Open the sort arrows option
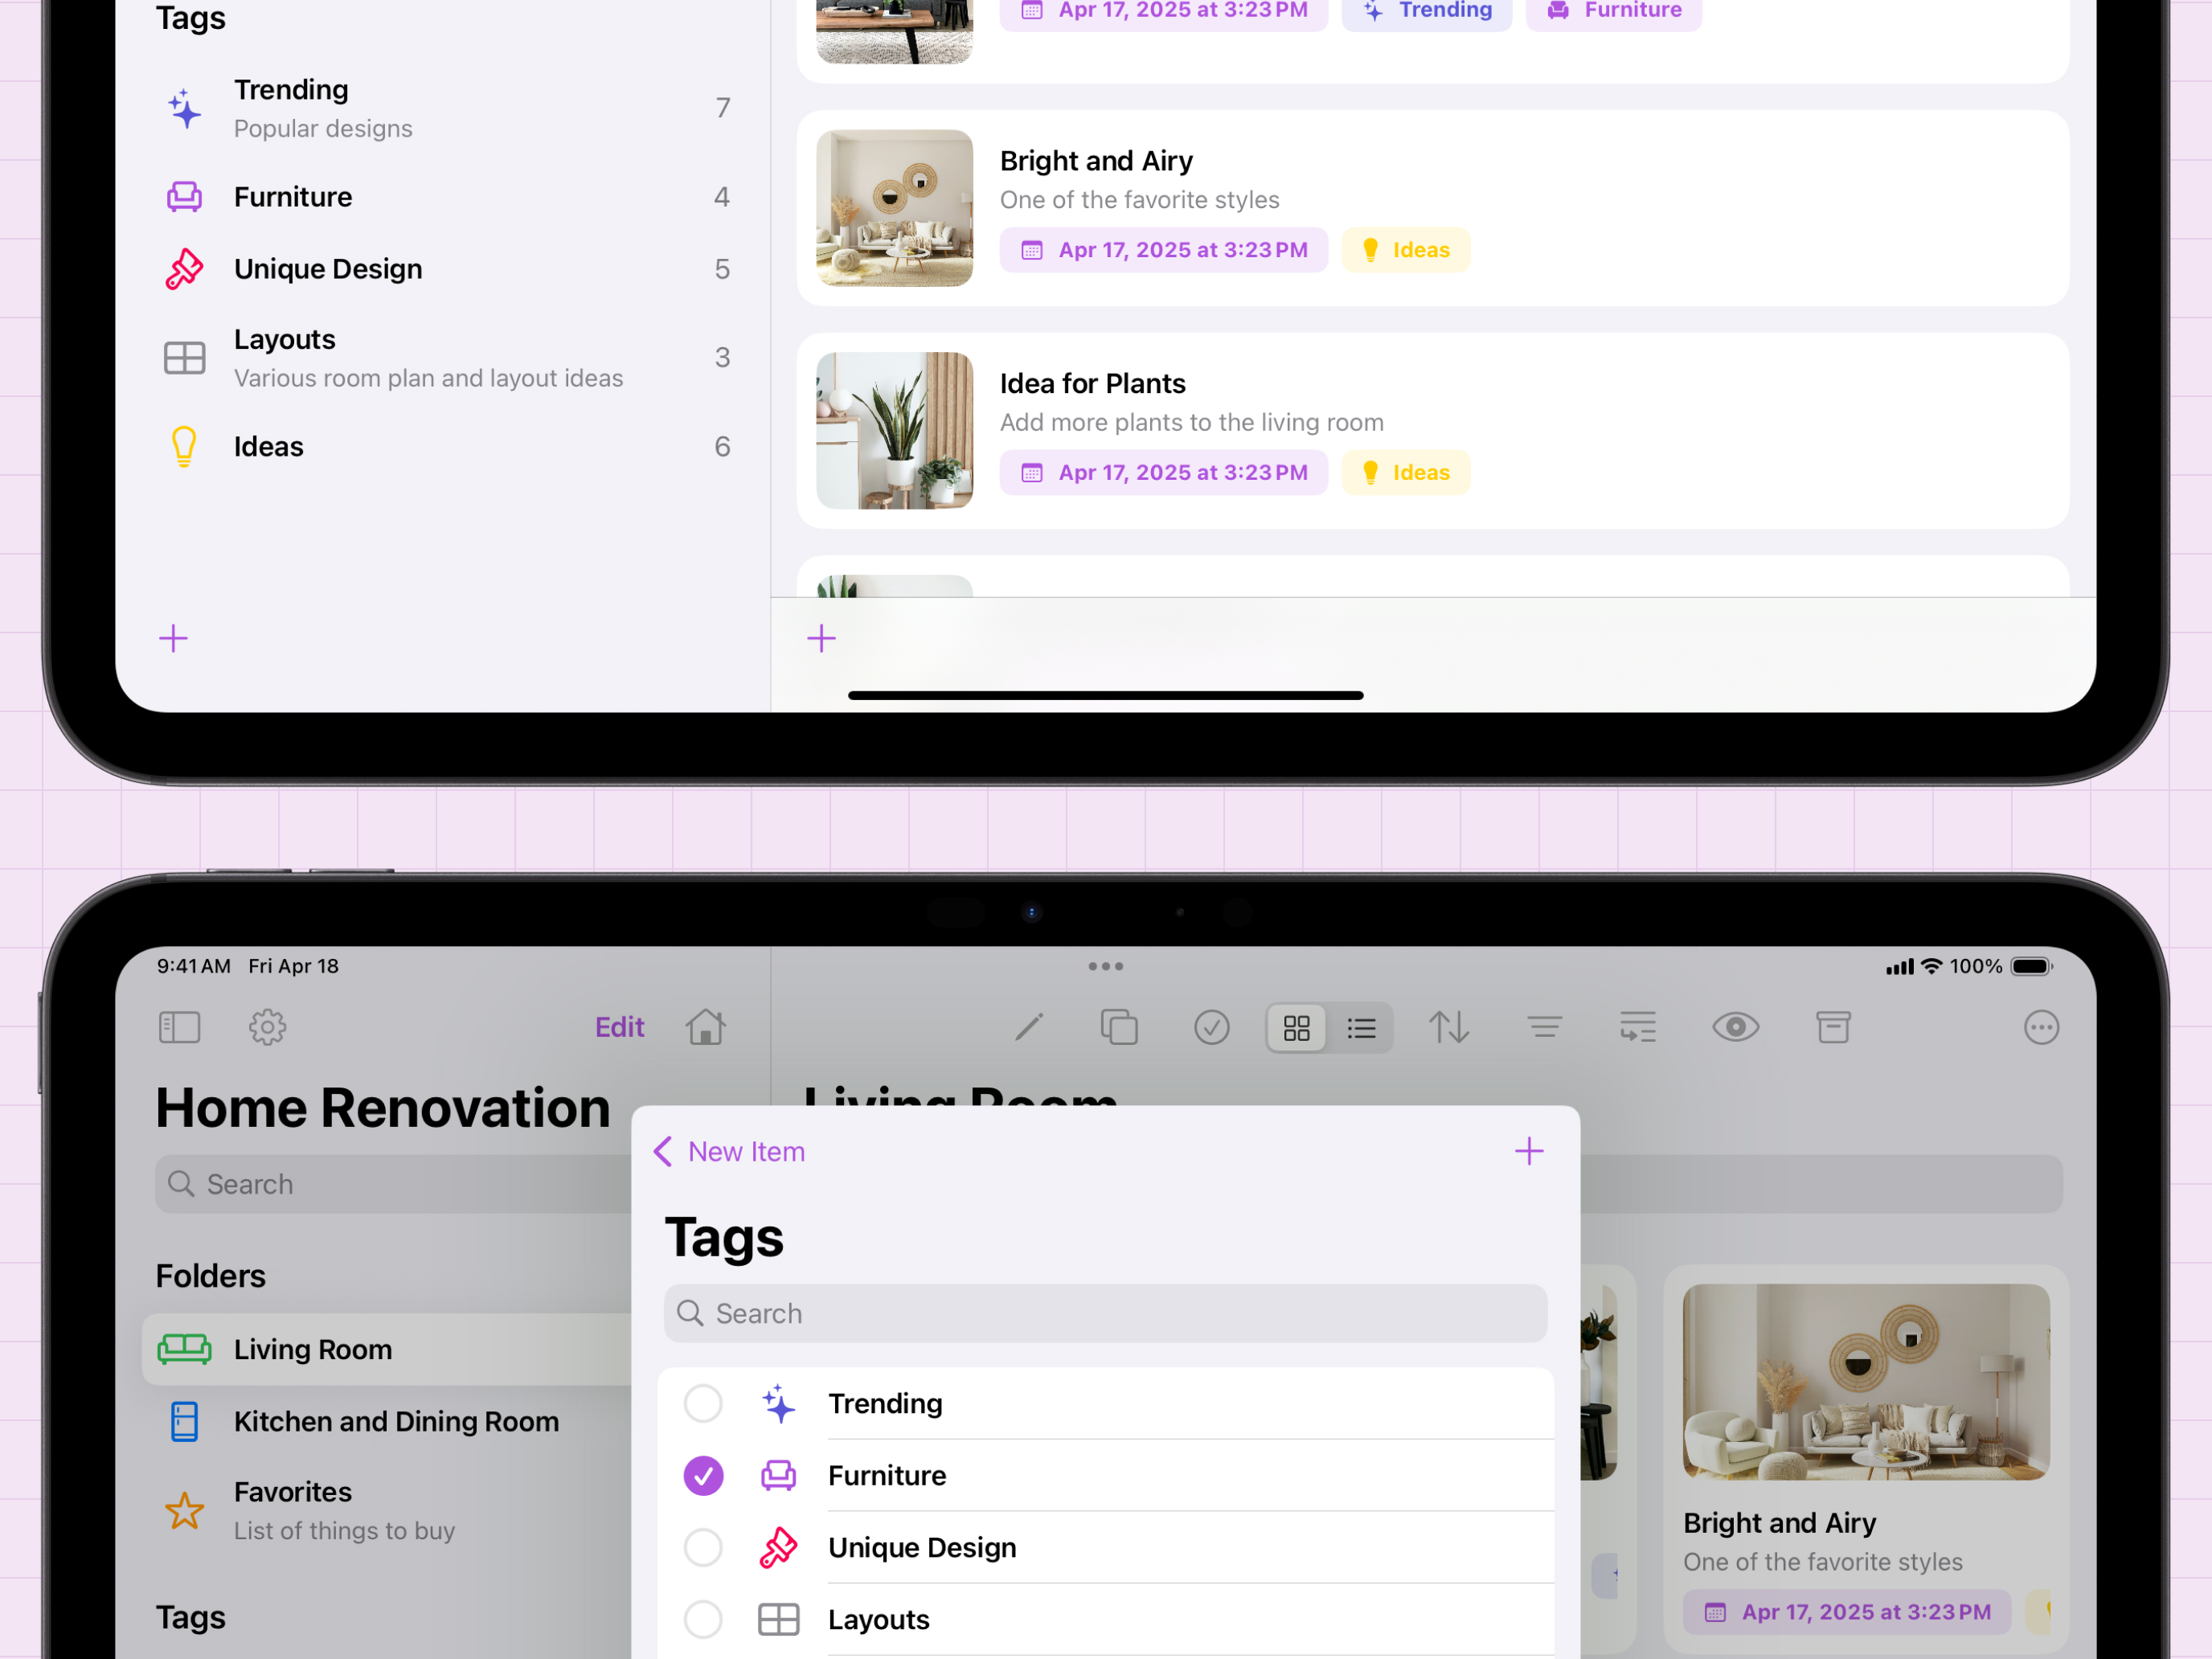This screenshot has width=2212, height=1659. 1448,1027
